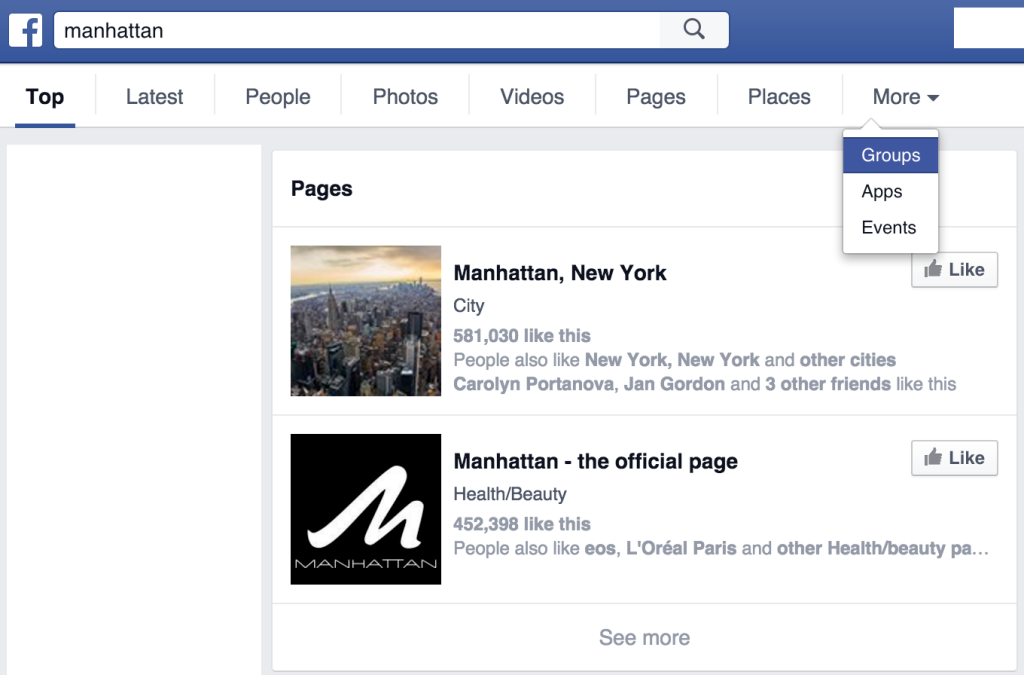Like the Manhattan, New York page

954,270
